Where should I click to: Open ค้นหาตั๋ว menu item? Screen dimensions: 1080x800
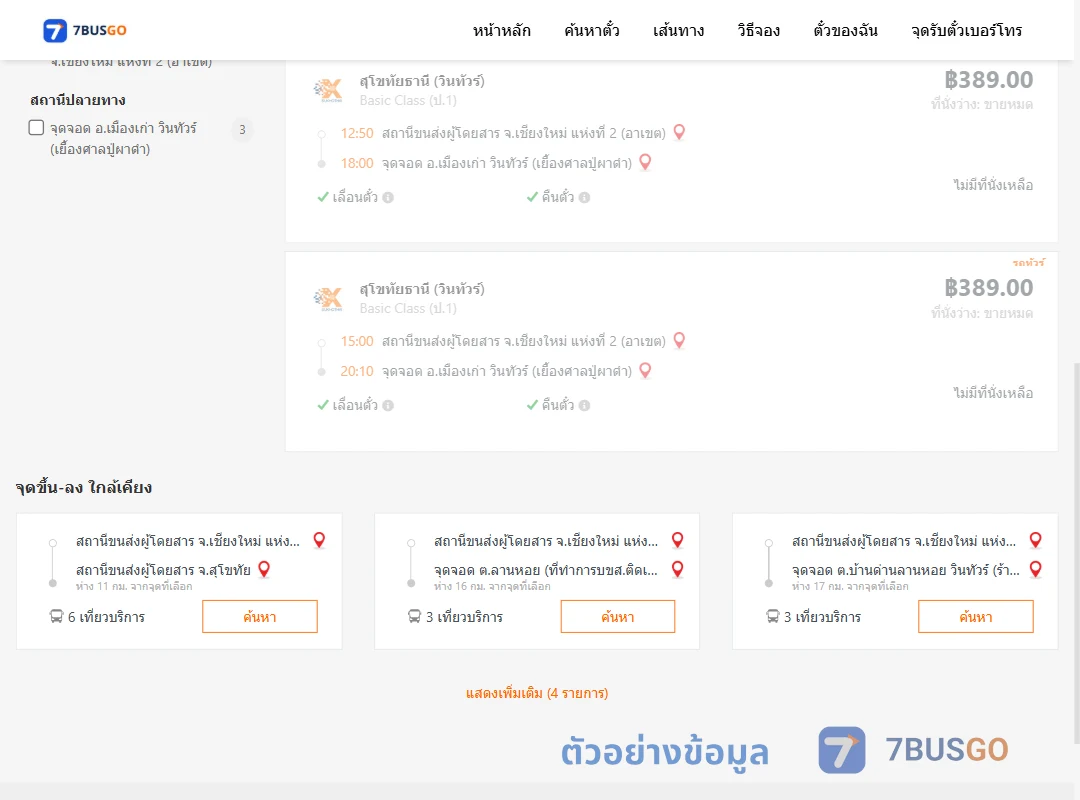tap(592, 30)
